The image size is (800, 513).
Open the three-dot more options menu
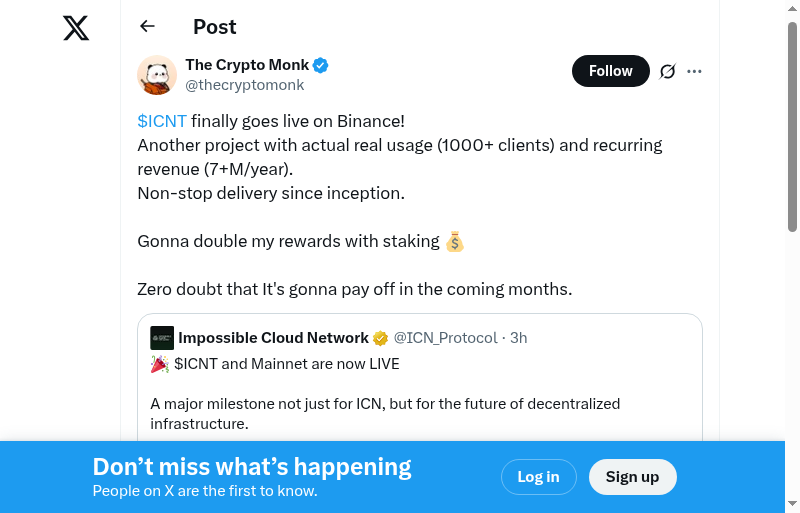(x=695, y=71)
